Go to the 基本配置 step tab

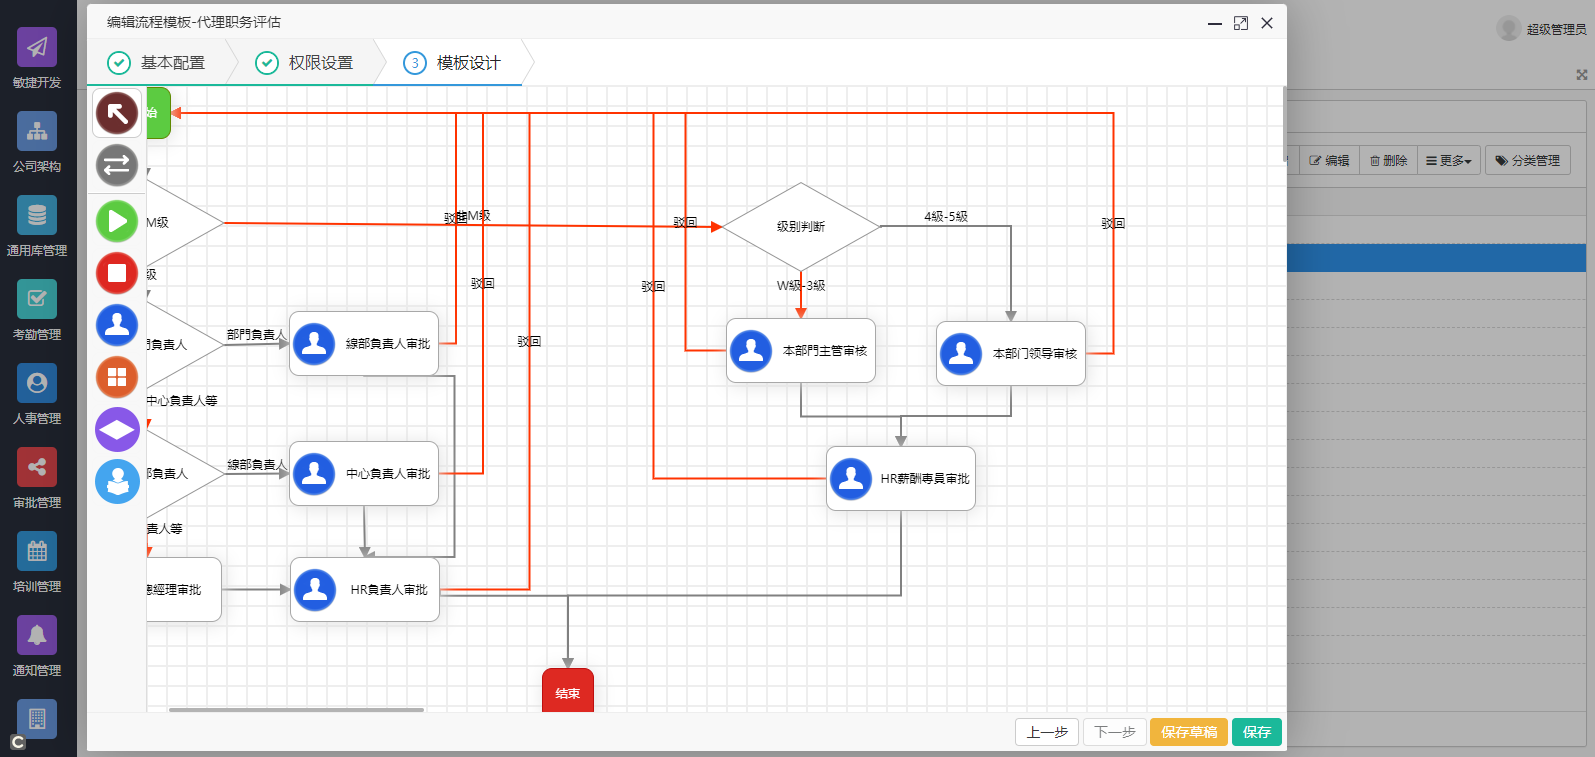coord(157,63)
